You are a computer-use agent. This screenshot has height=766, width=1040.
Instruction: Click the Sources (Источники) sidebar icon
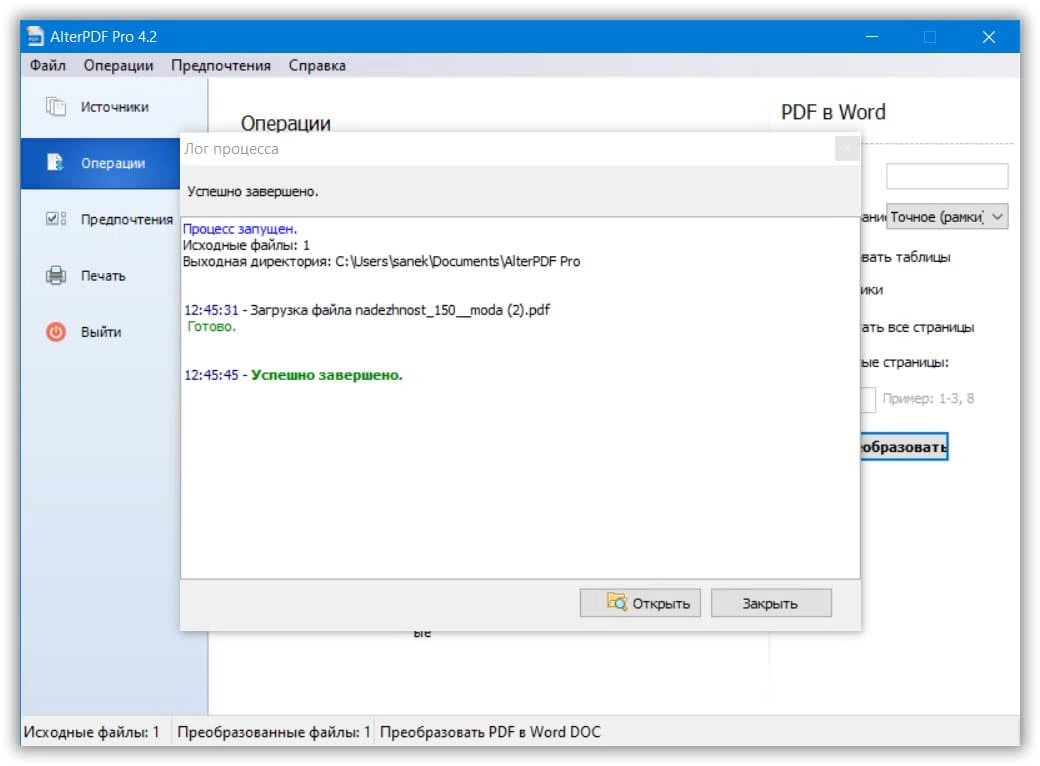pyautogui.click(x=56, y=107)
